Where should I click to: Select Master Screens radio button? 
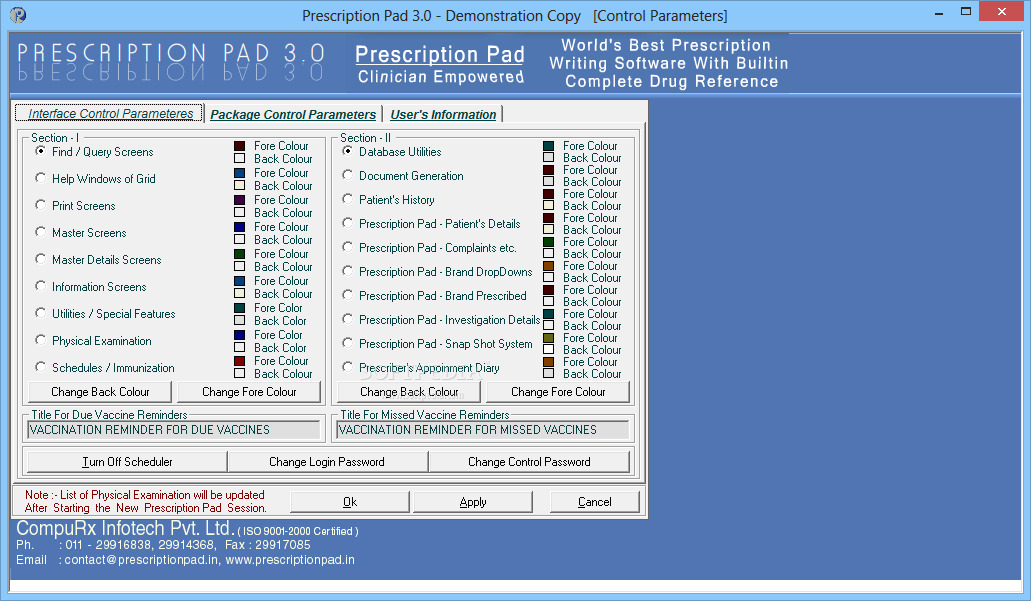pyautogui.click(x=41, y=232)
